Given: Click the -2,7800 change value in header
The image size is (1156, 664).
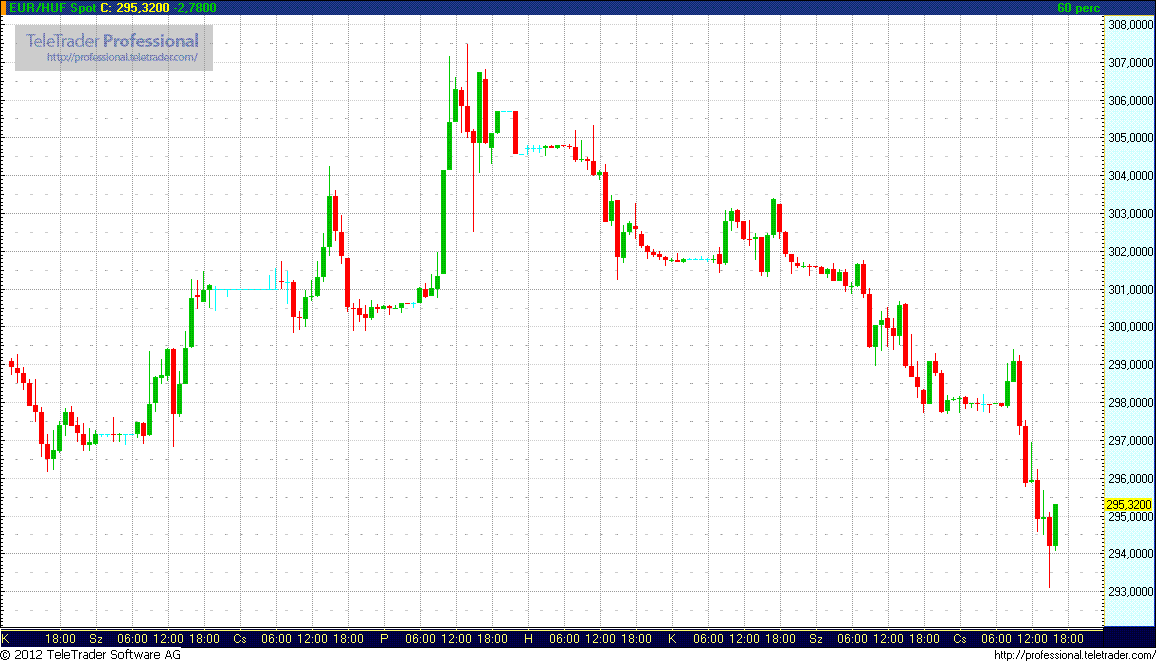Looking at the screenshot, I should point(195,7).
